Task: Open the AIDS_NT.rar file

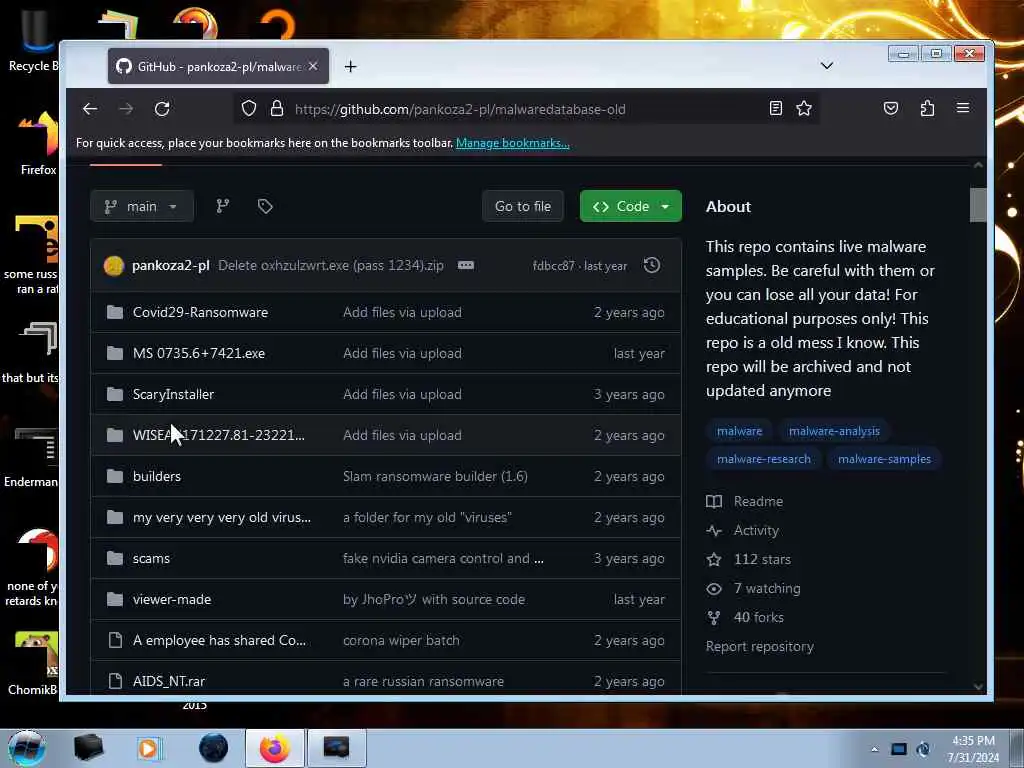Action: (x=168, y=681)
